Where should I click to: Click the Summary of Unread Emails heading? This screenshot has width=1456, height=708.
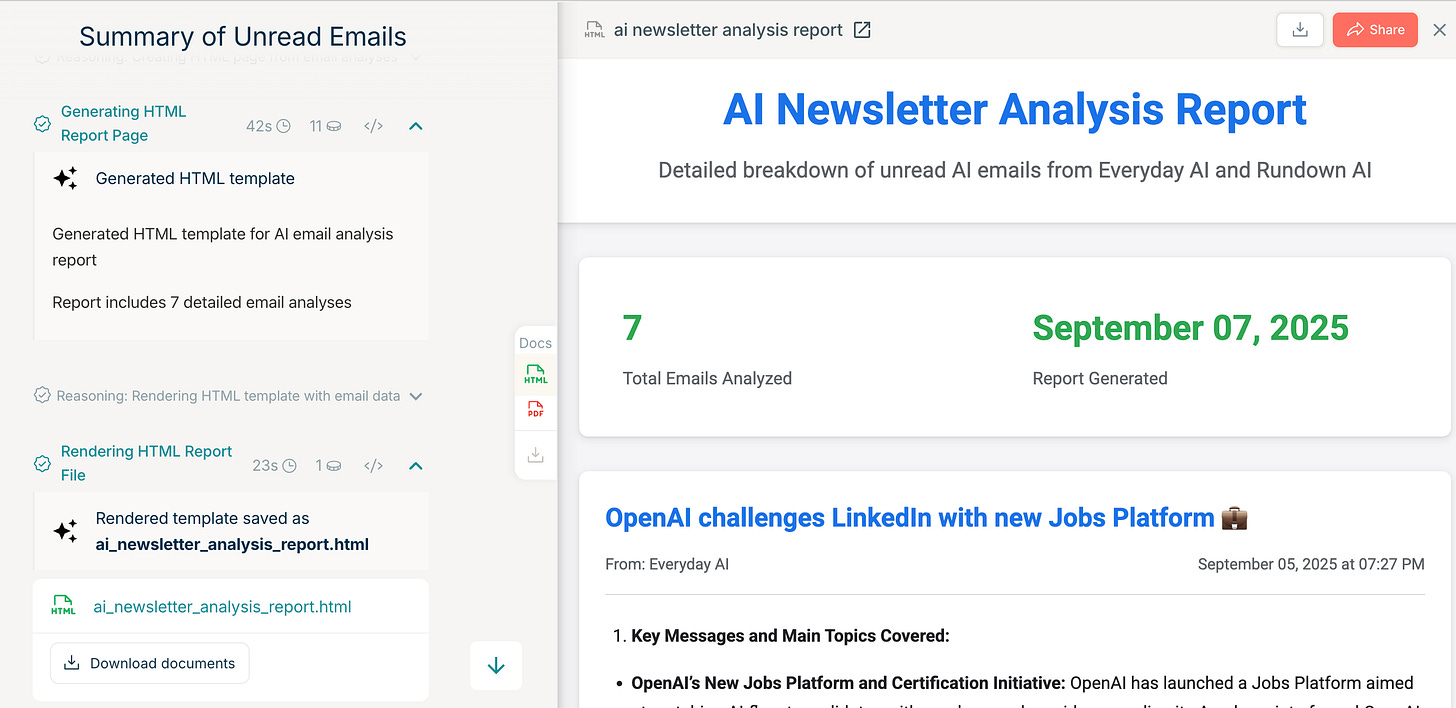click(x=243, y=37)
